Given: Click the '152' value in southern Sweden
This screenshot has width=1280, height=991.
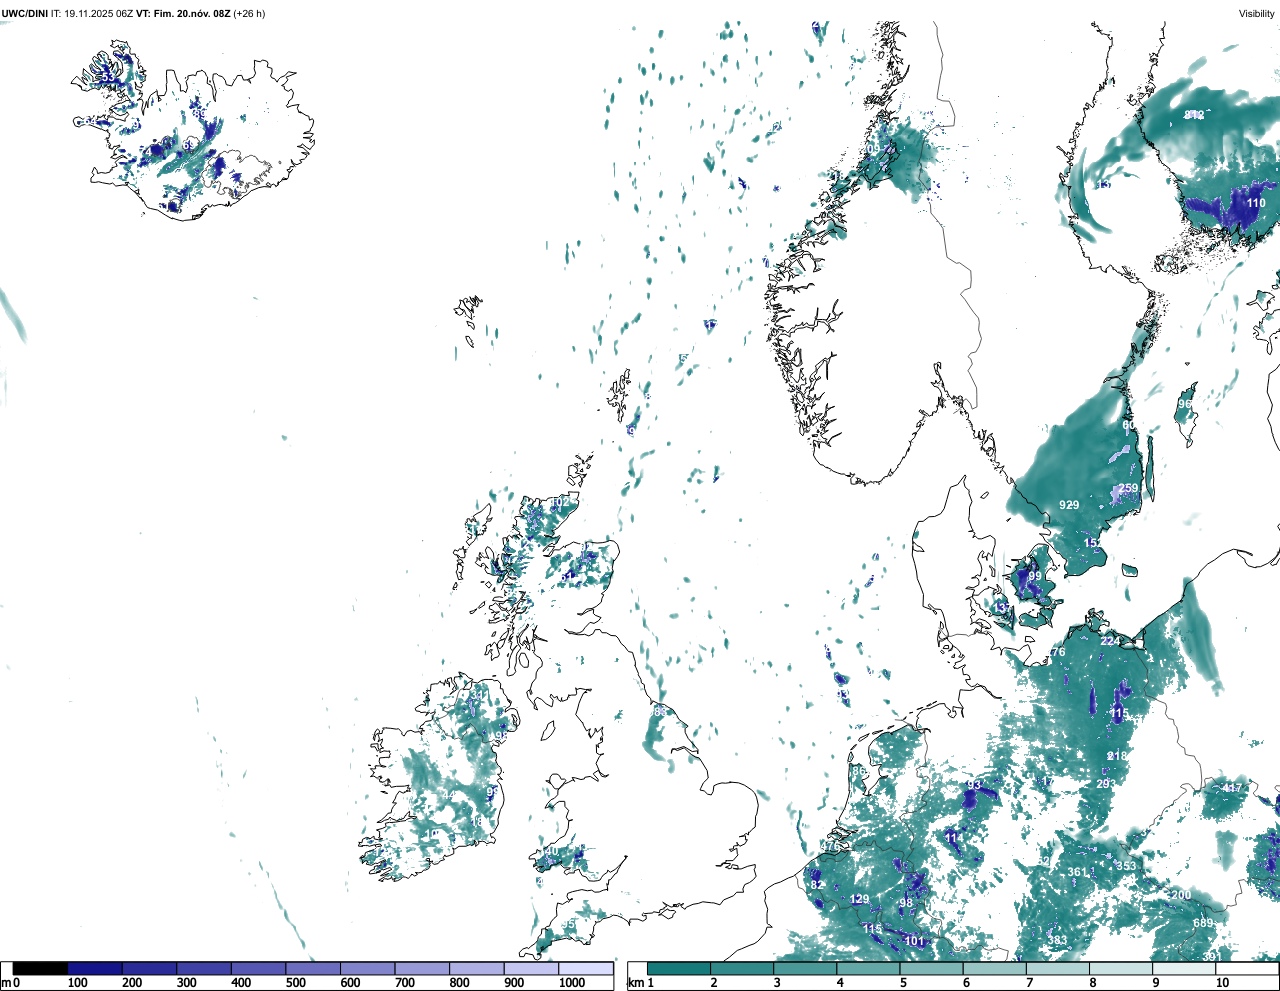Looking at the screenshot, I should tap(1094, 543).
